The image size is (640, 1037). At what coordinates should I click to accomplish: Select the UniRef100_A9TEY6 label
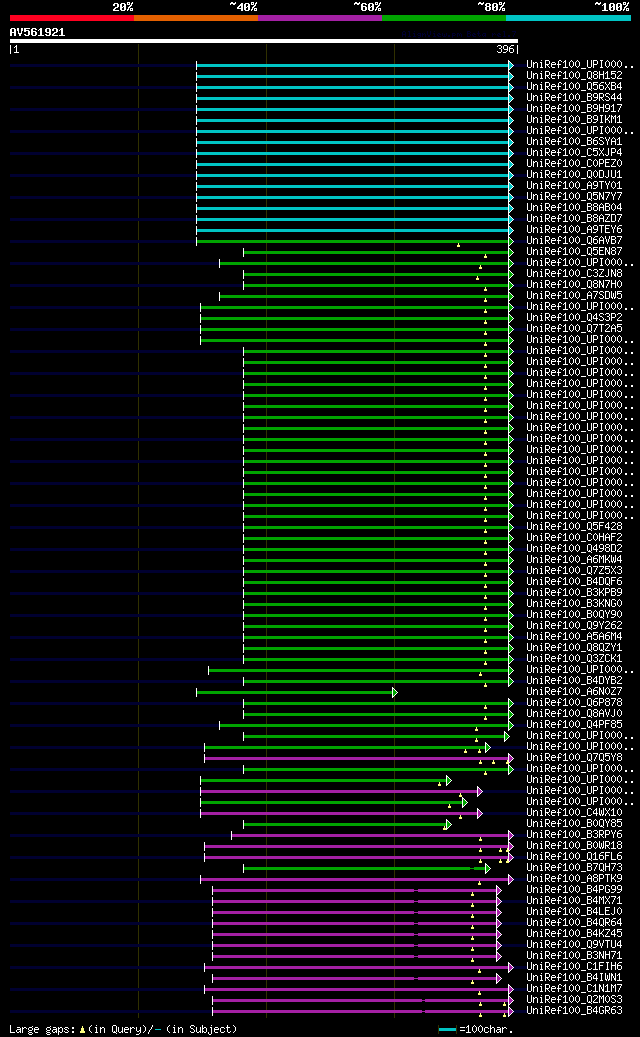[574, 229]
